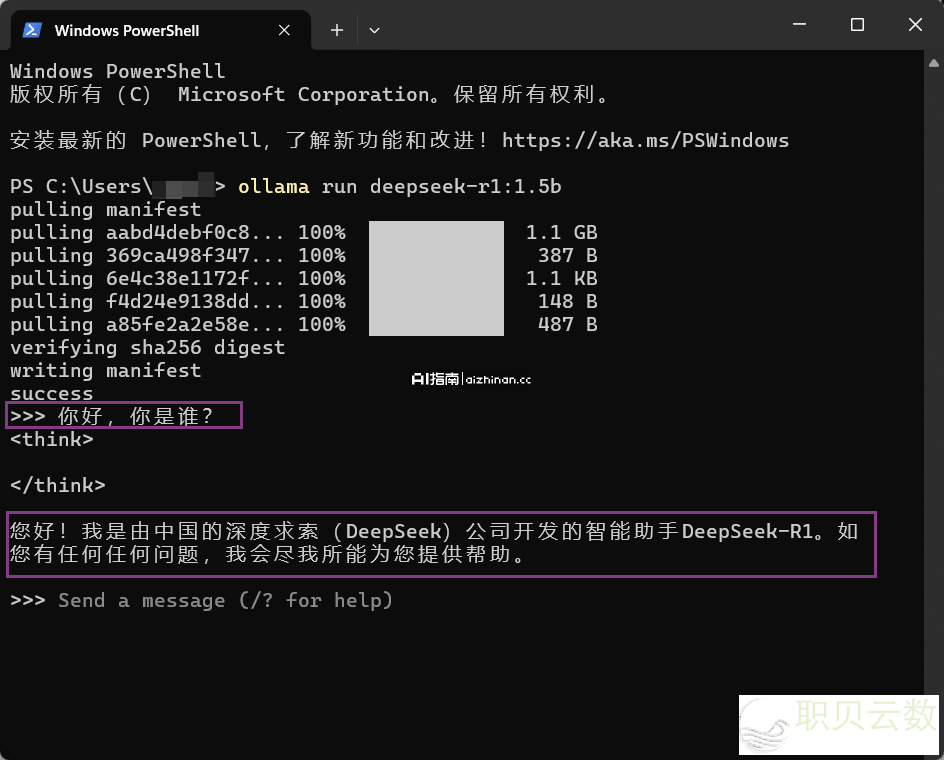The image size is (944, 760).
Task: Click the opening <think> tag
Action: pyautogui.click(x=51, y=439)
